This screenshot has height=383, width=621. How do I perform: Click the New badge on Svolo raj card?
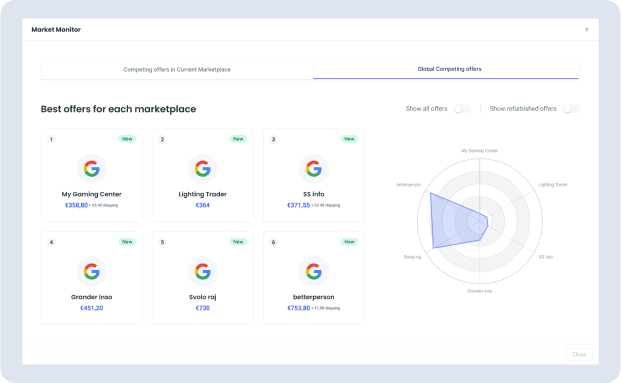point(238,242)
